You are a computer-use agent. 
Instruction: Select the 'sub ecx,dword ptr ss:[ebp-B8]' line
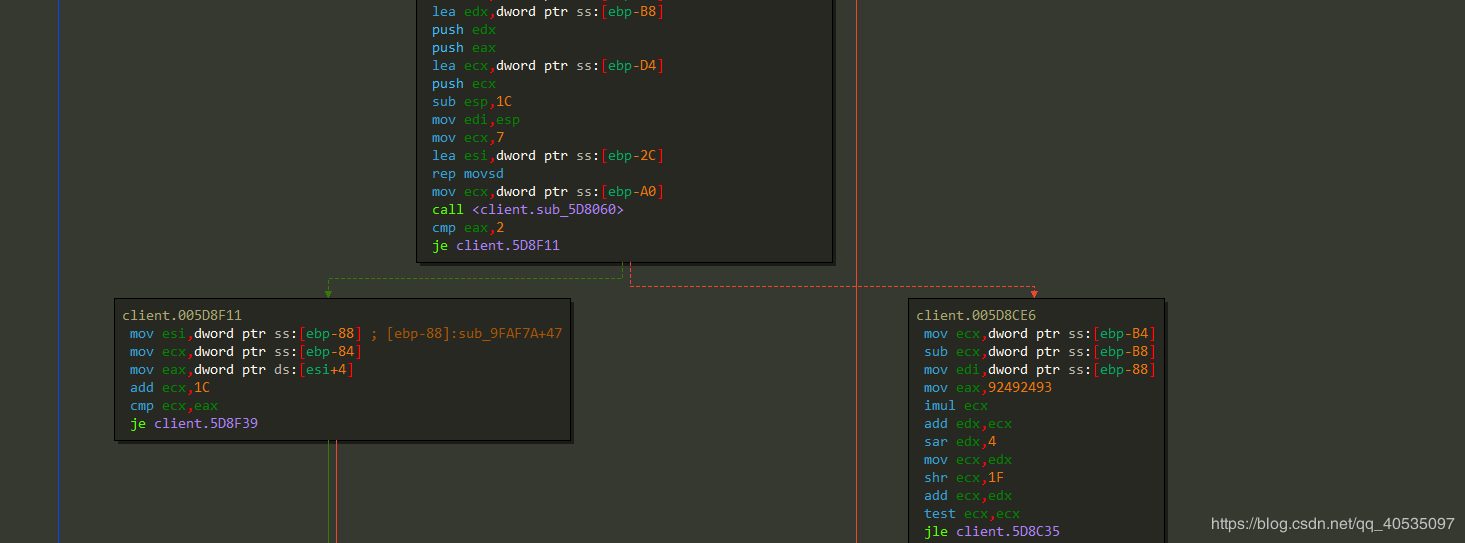(1040, 352)
